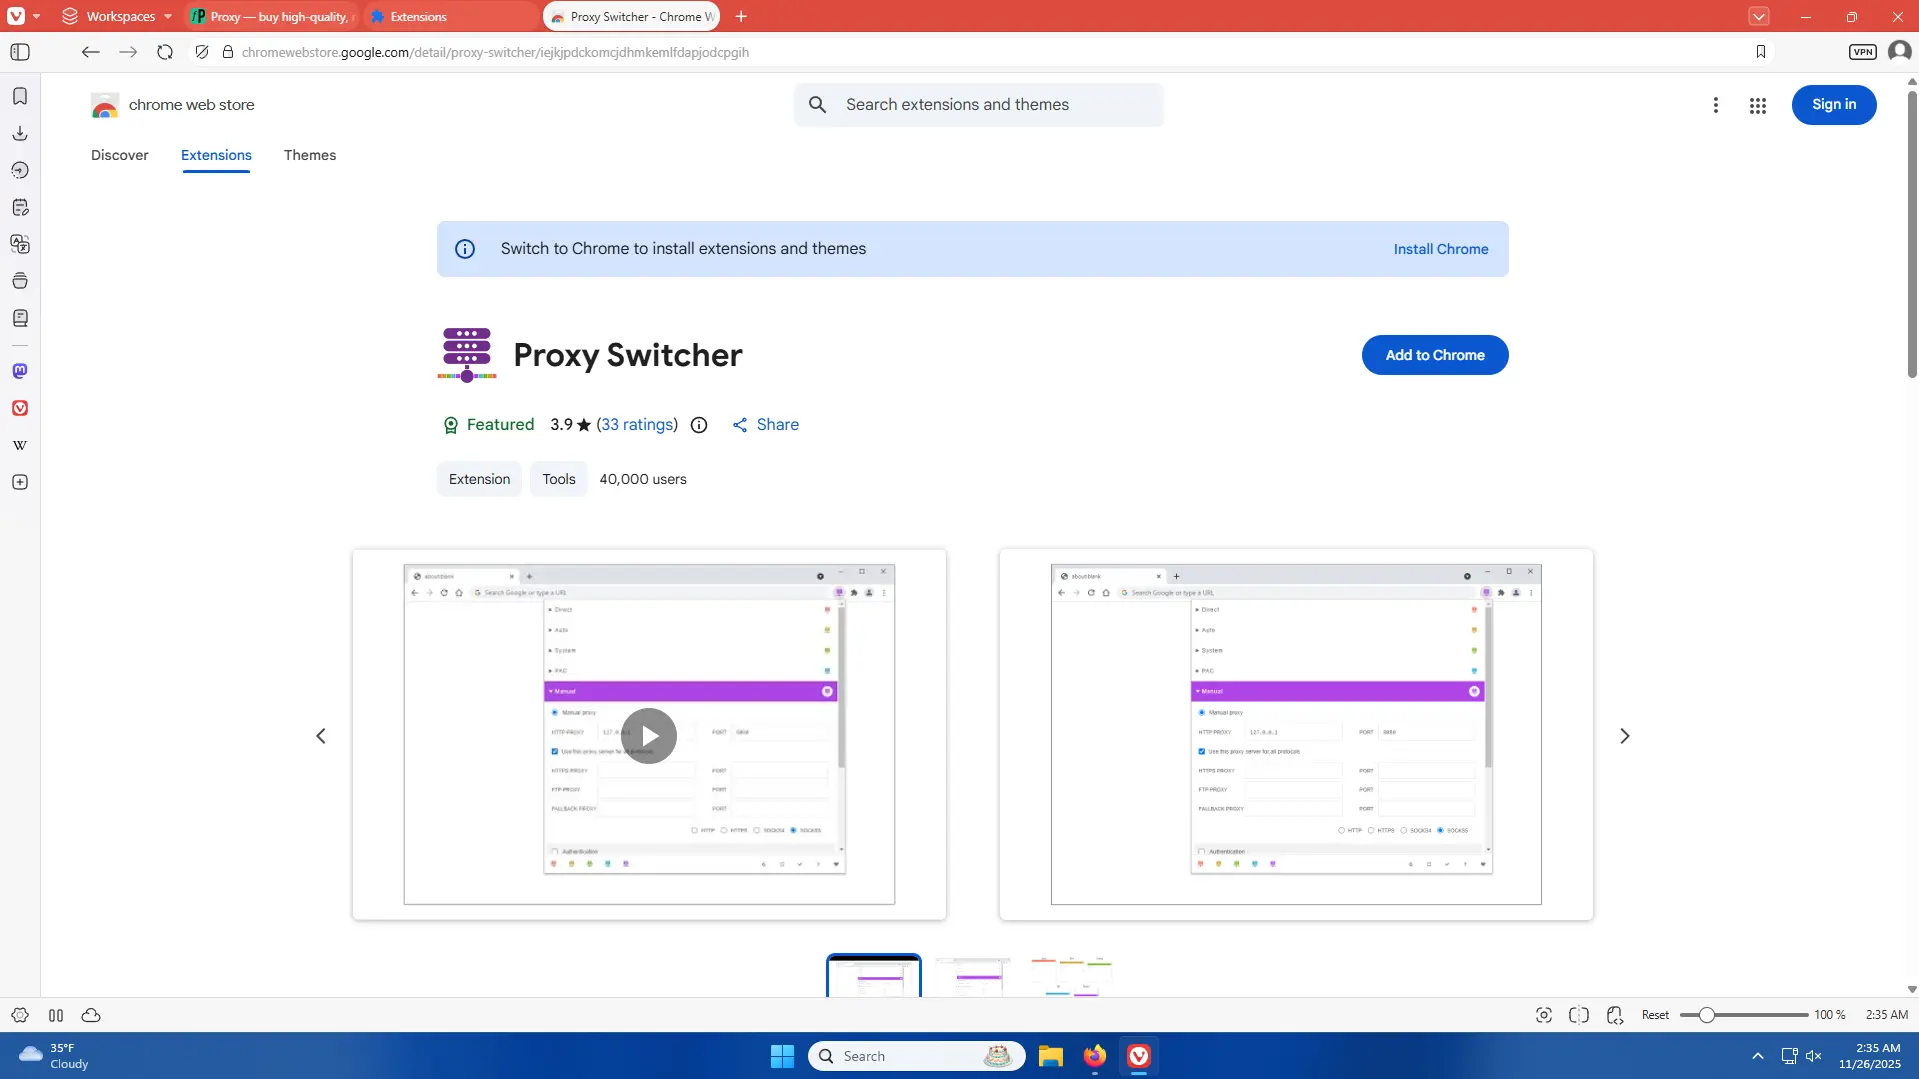The height and width of the screenshot is (1079, 1919).
Task: Click the address bar URL
Action: point(495,52)
